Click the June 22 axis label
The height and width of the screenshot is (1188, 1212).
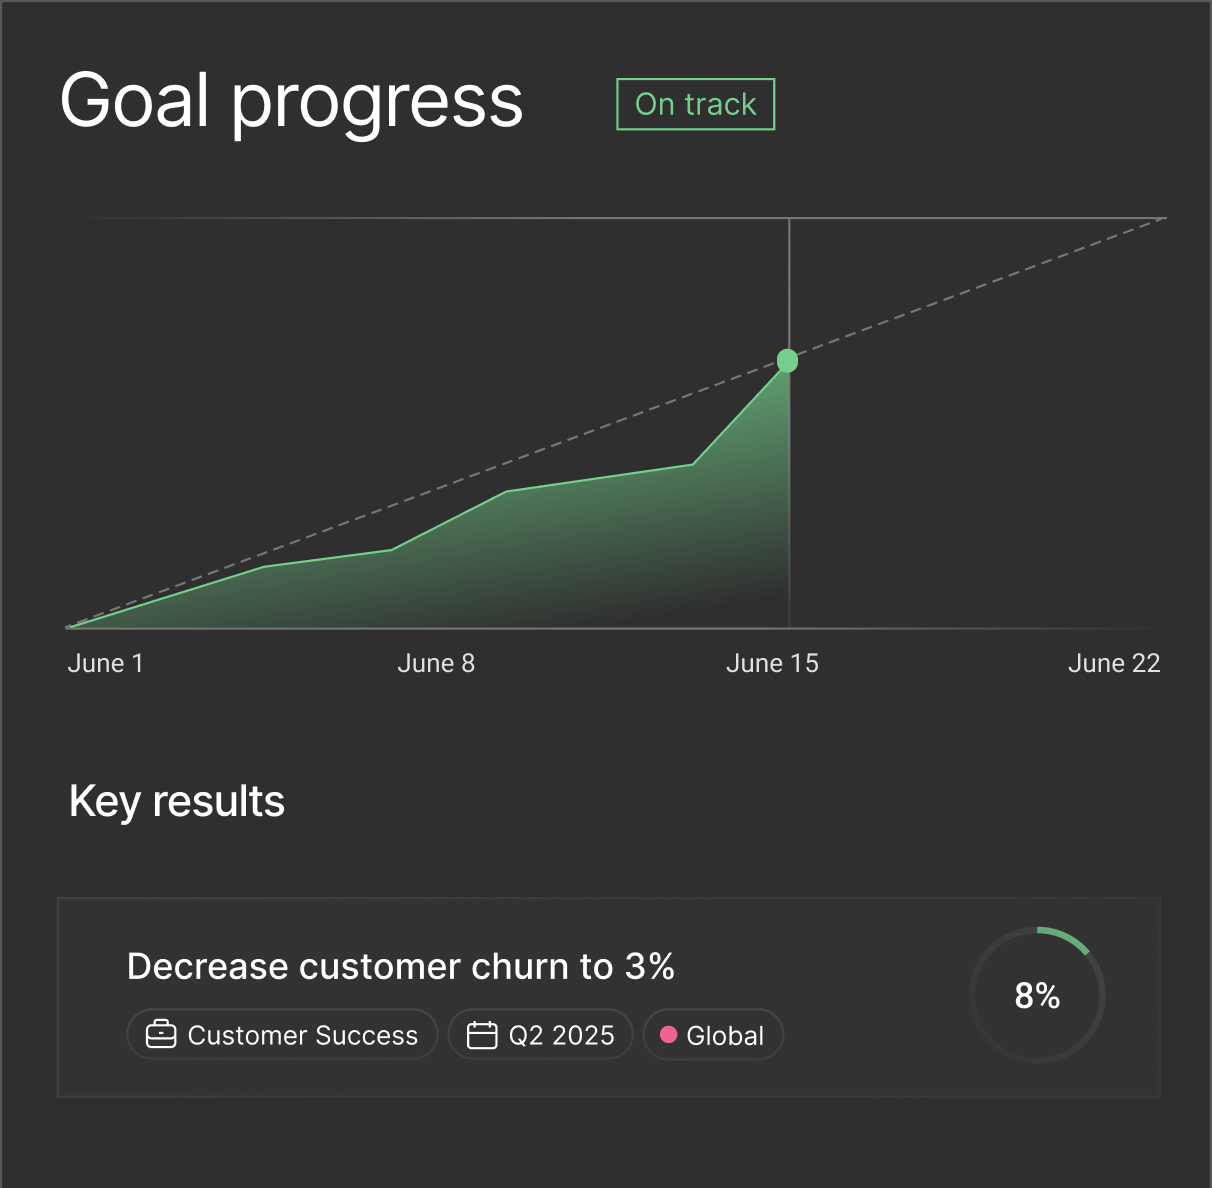pyautogui.click(x=1114, y=663)
